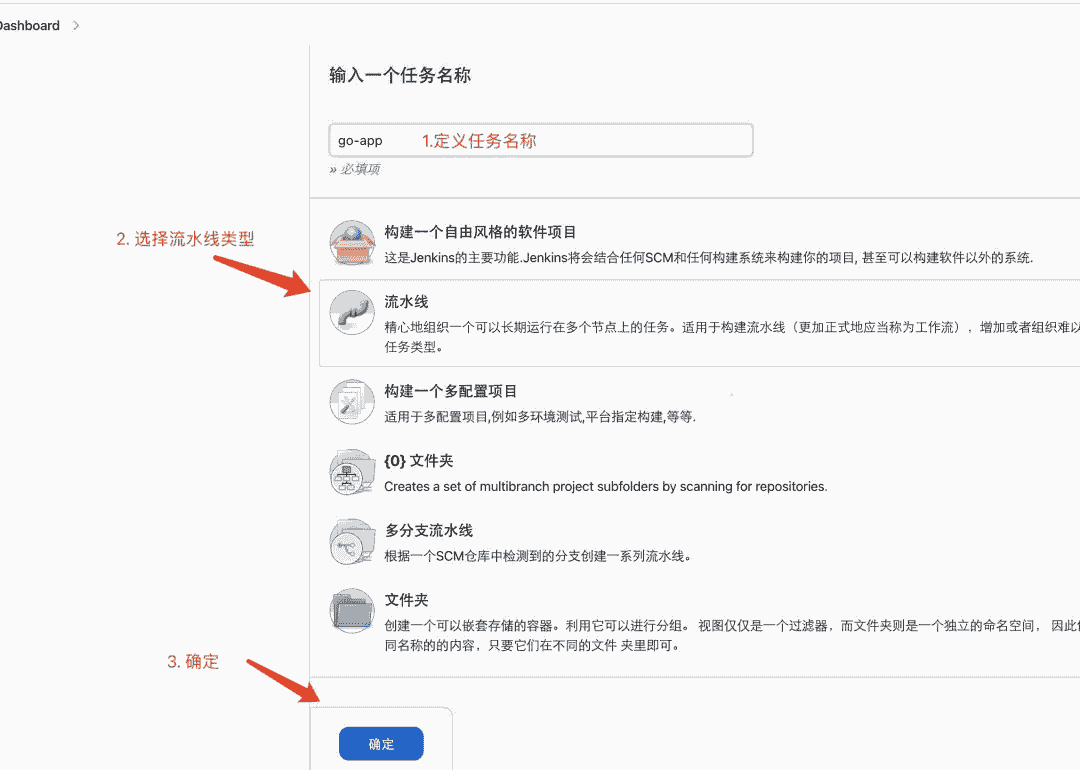Click the multibranch project subfolders description
The image size is (1080, 770).
coord(605,487)
